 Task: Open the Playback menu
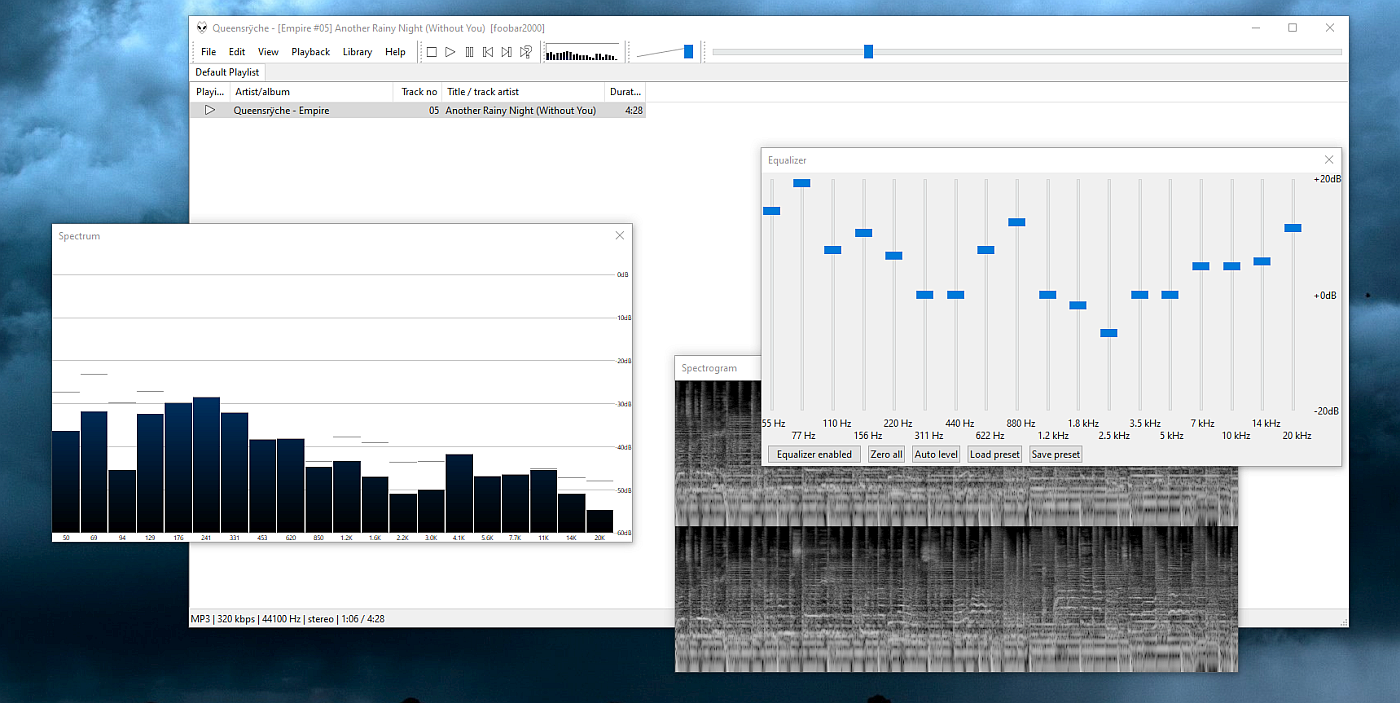point(311,52)
